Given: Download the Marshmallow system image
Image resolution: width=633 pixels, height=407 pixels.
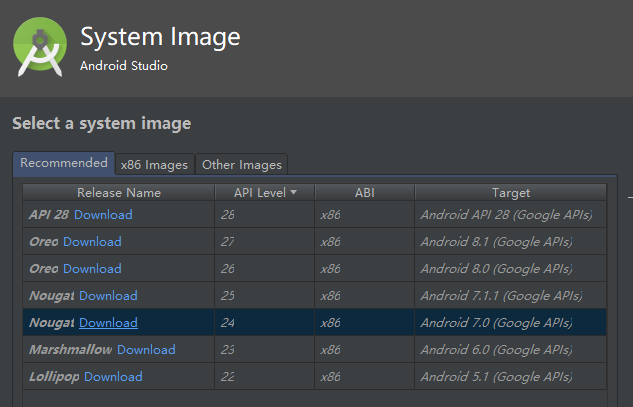Looking at the screenshot, I should click(x=146, y=350).
